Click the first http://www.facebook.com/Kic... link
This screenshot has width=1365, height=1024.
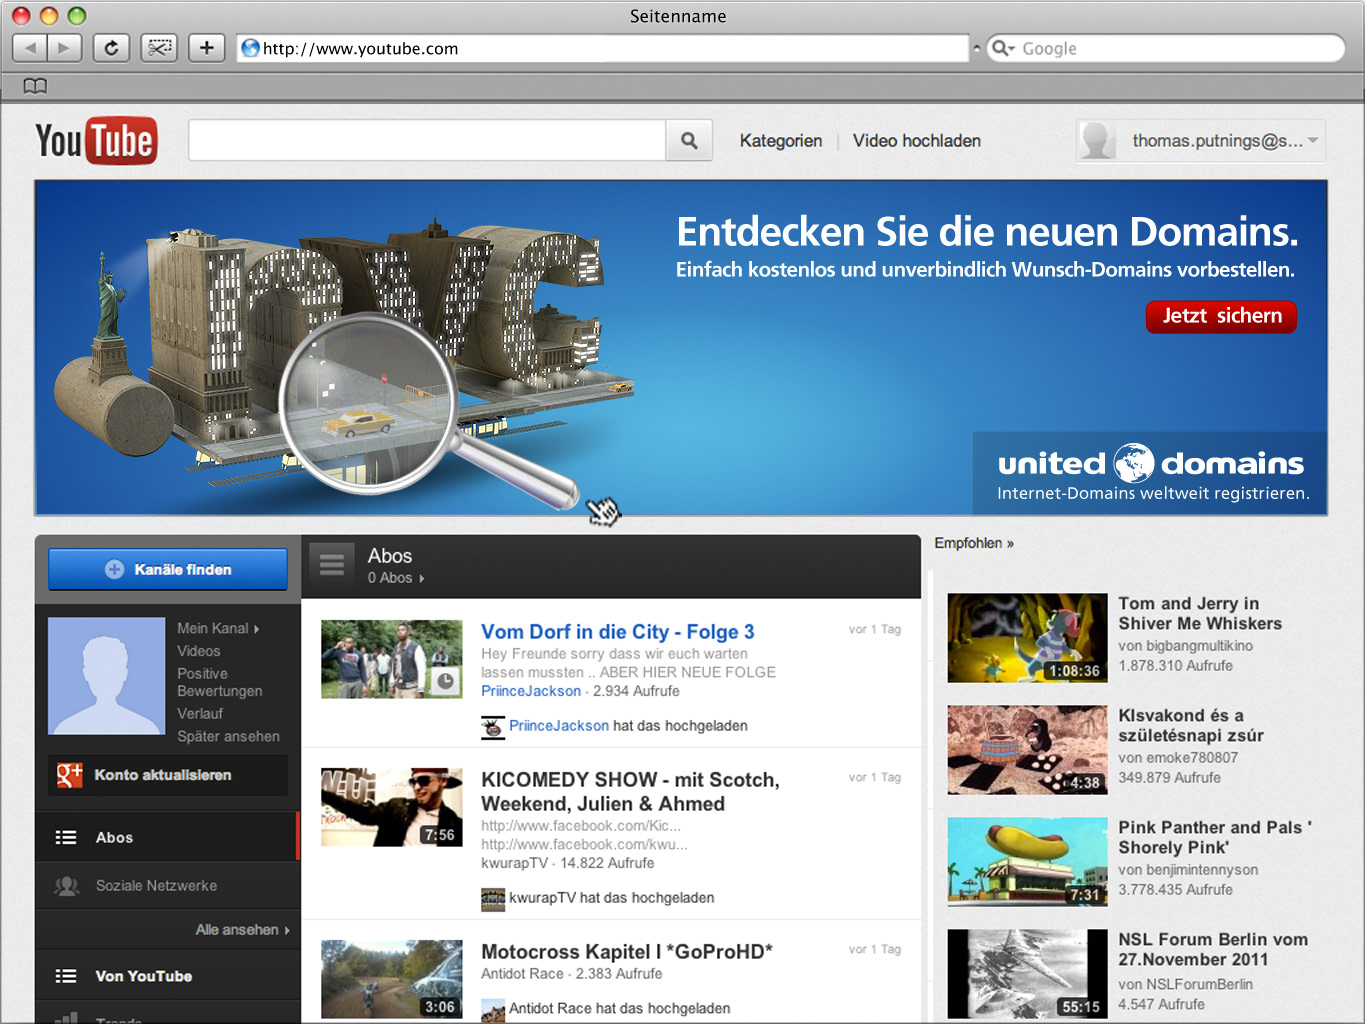581,826
